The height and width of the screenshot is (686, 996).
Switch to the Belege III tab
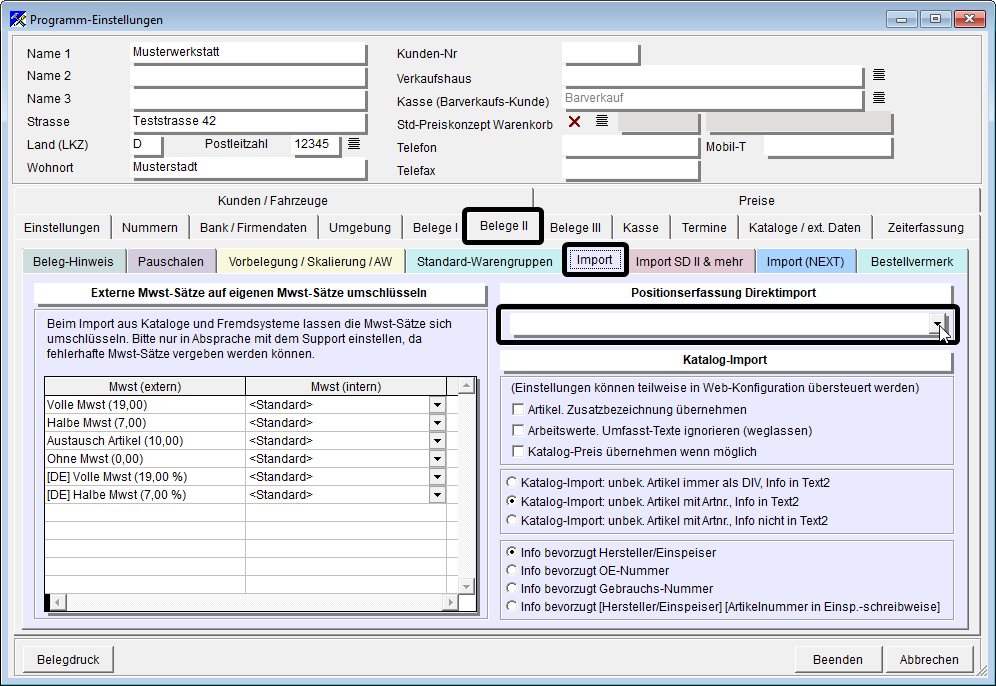(x=575, y=227)
